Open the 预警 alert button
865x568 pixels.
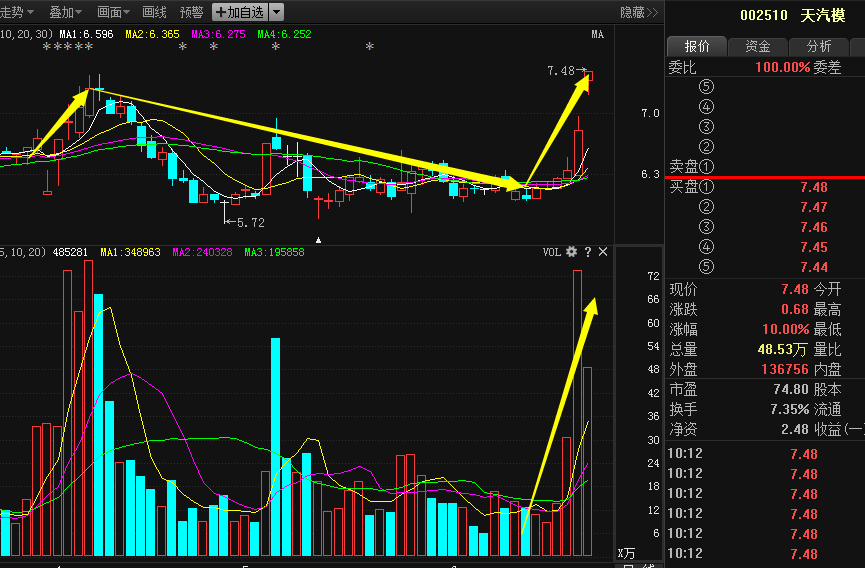(x=191, y=12)
